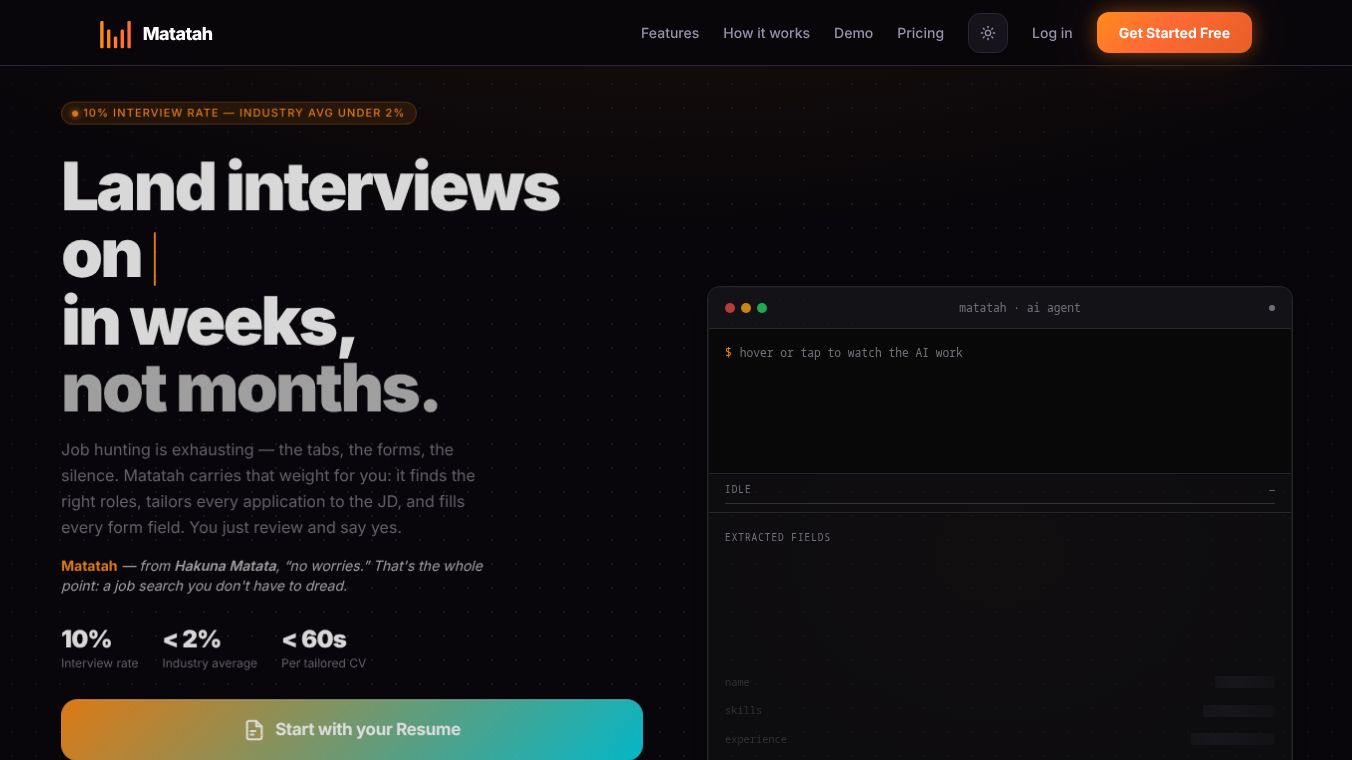Click the '< 2%' Industry average statistic
The height and width of the screenshot is (760, 1352).
[x=192, y=639]
